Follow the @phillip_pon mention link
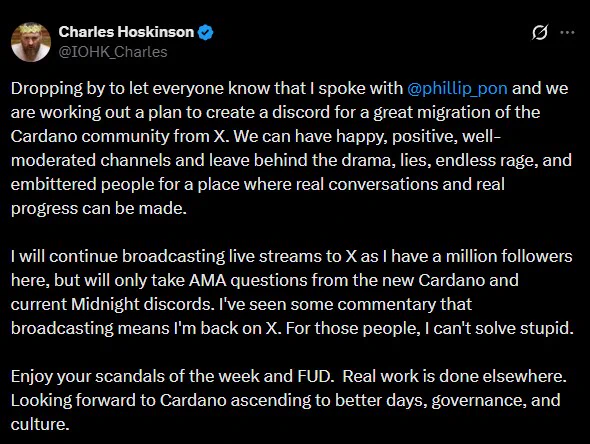The height and width of the screenshot is (444, 590). point(457,89)
